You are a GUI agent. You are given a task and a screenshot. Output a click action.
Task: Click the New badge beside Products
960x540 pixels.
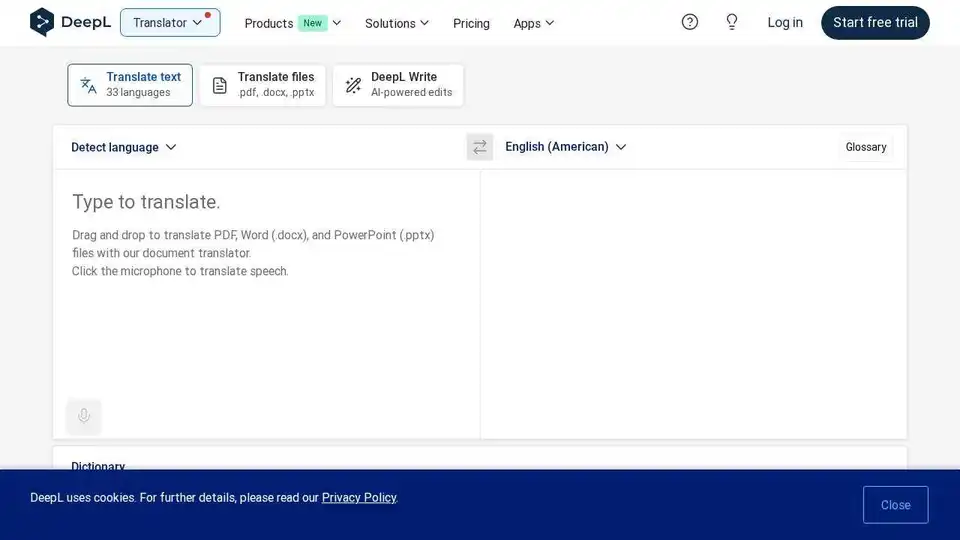[312, 23]
